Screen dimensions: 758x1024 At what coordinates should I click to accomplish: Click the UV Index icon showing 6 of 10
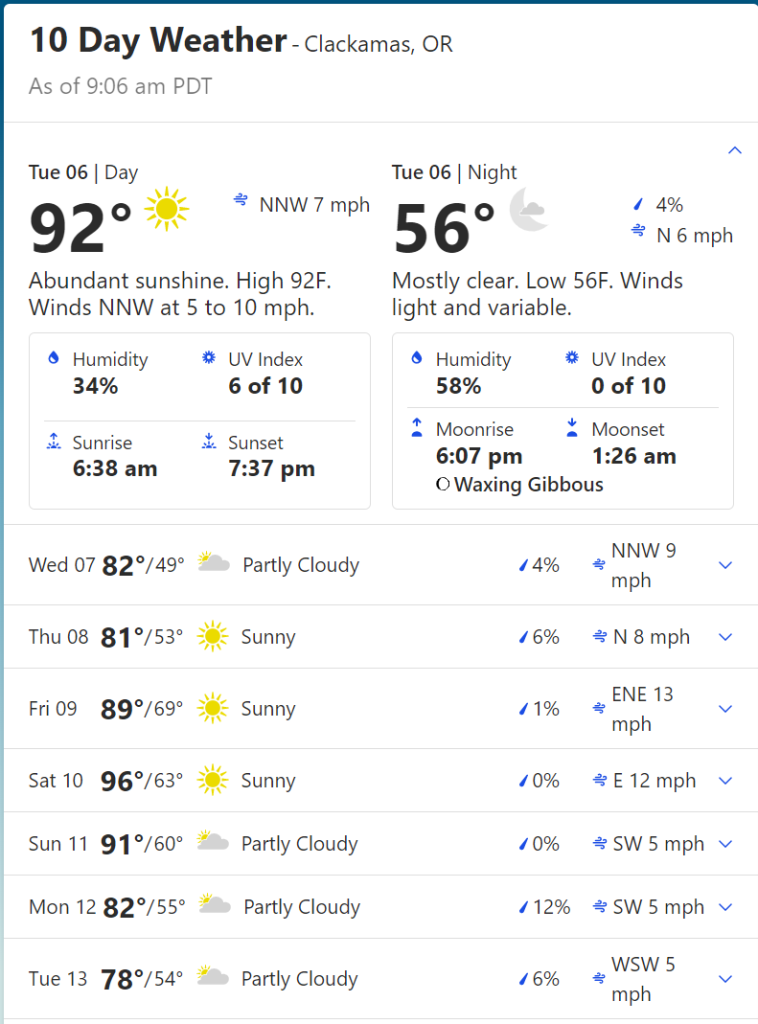(x=209, y=359)
